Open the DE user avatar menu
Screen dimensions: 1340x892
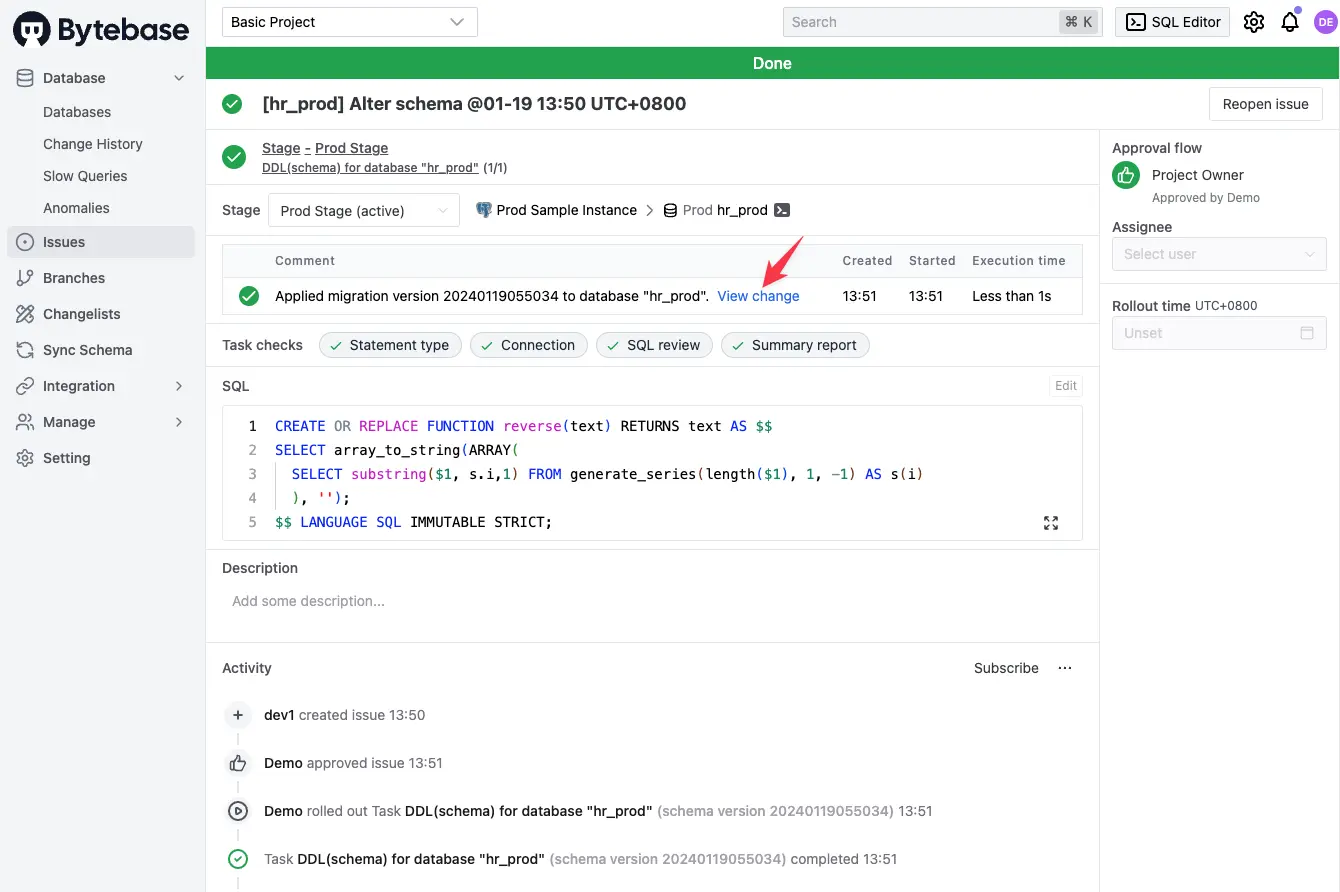1324,22
